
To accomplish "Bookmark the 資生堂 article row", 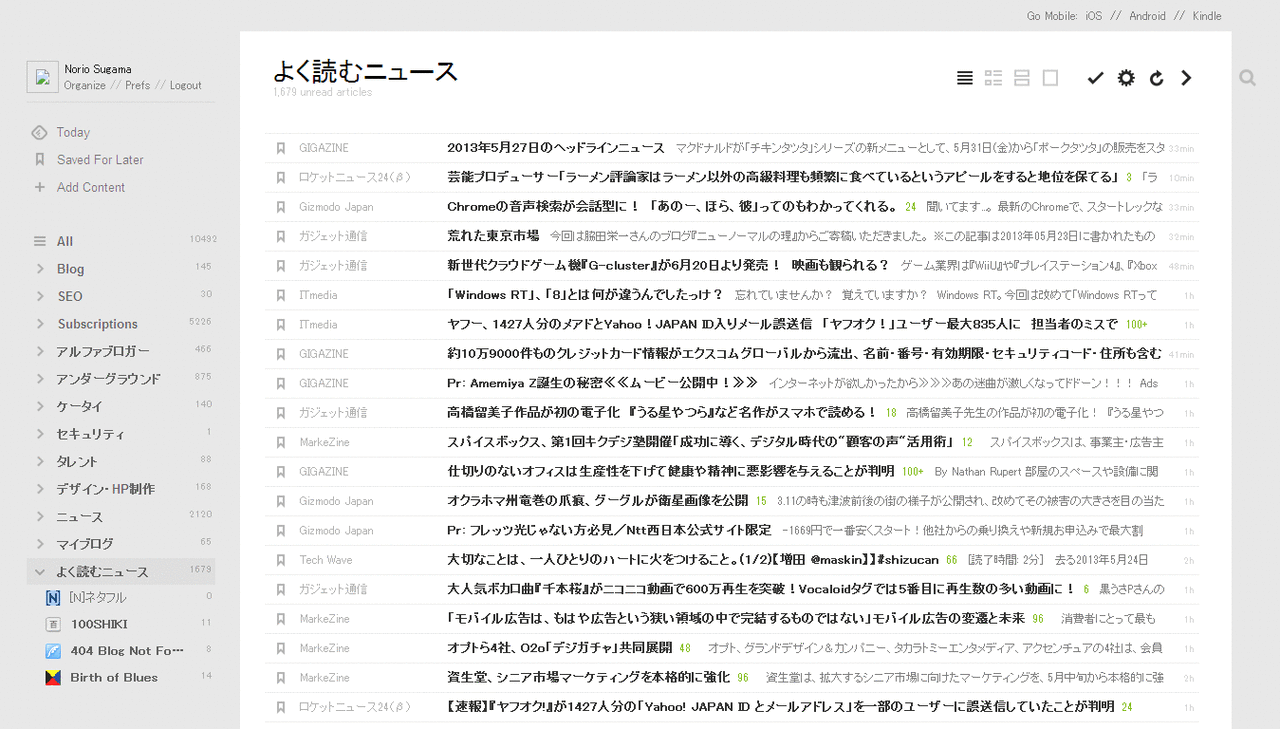I will [x=281, y=677].
